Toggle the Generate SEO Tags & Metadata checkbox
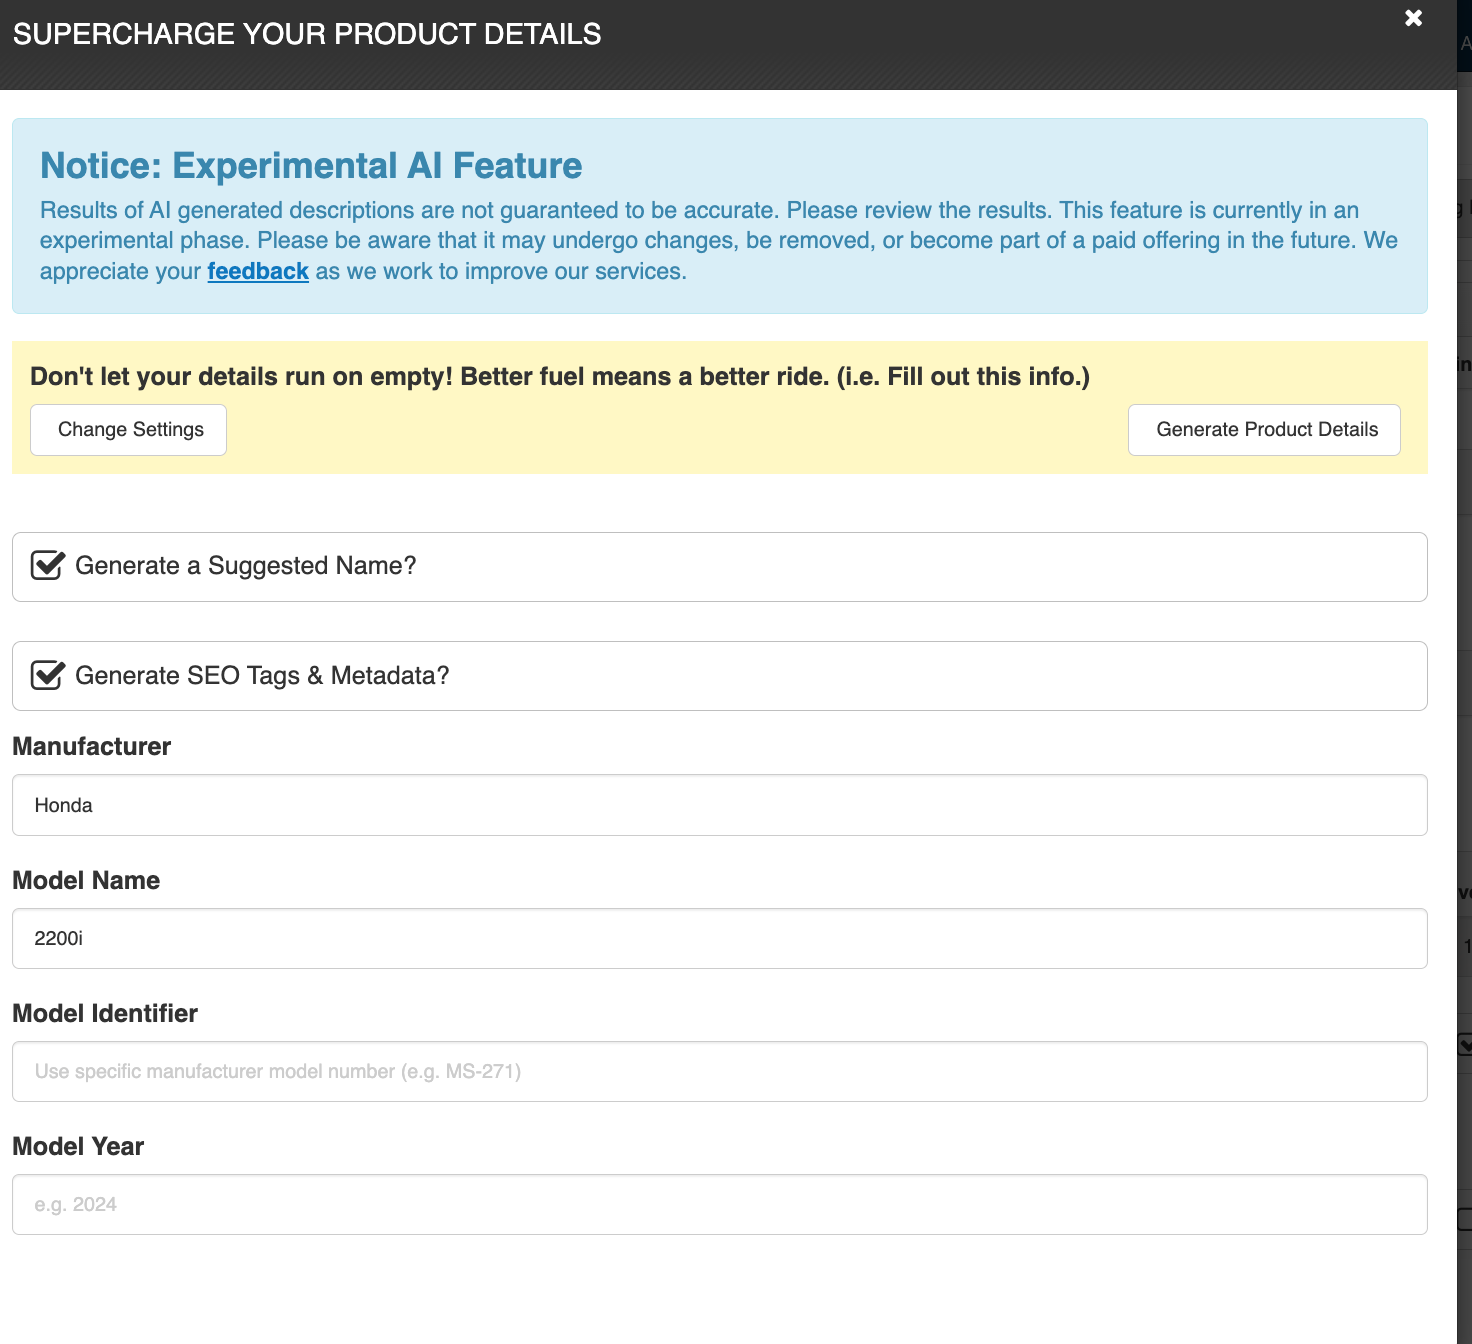The image size is (1472, 1344). [x=48, y=676]
